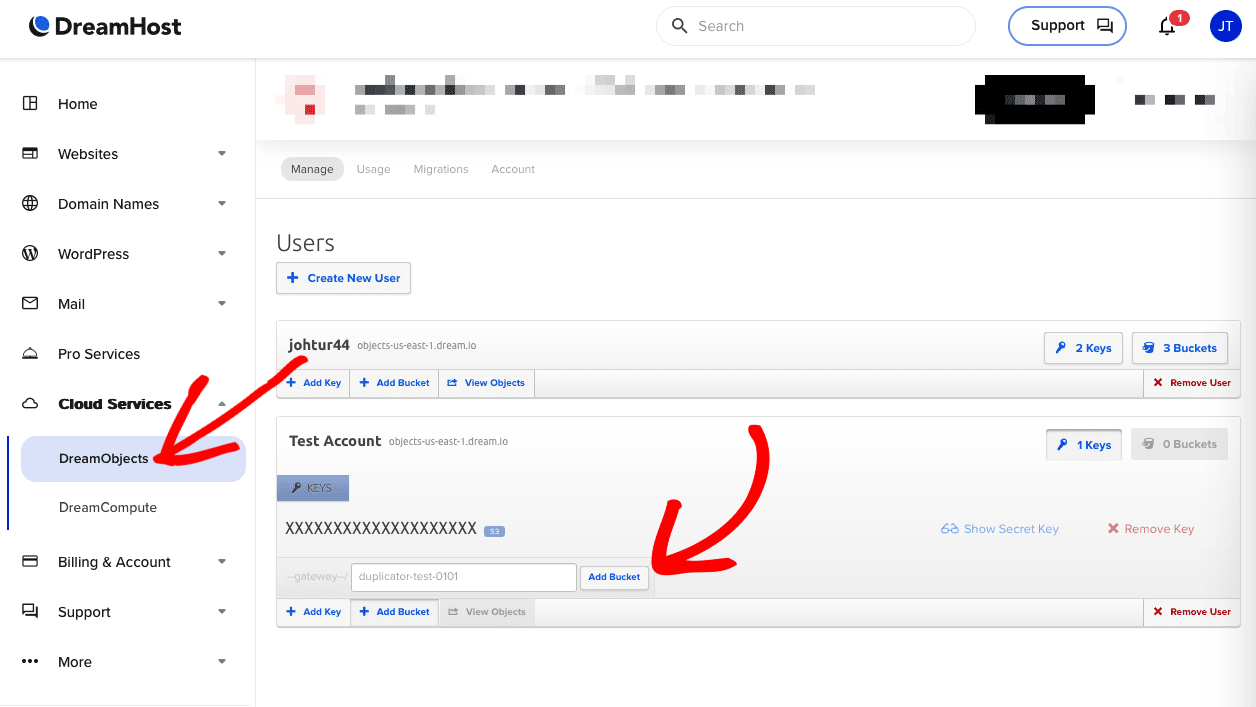The height and width of the screenshot is (707, 1256).
Task: Click the Home icon in sidebar
Action: tap(30, 104)
